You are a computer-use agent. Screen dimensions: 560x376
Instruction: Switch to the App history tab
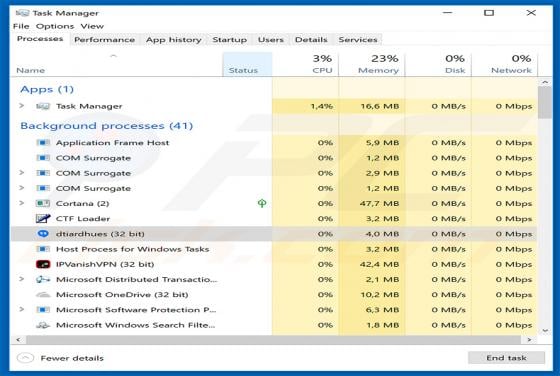pyautogui.click(x=174, y=40)
